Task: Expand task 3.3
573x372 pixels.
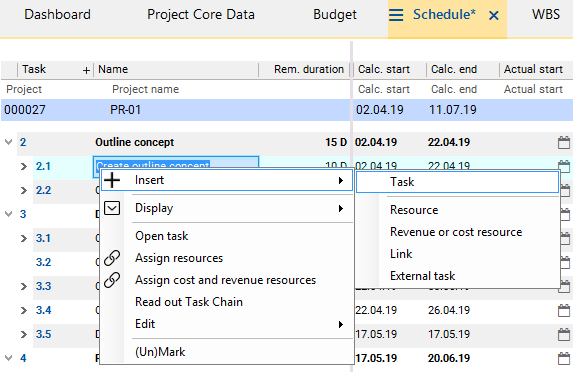Action: click(24, 286)
